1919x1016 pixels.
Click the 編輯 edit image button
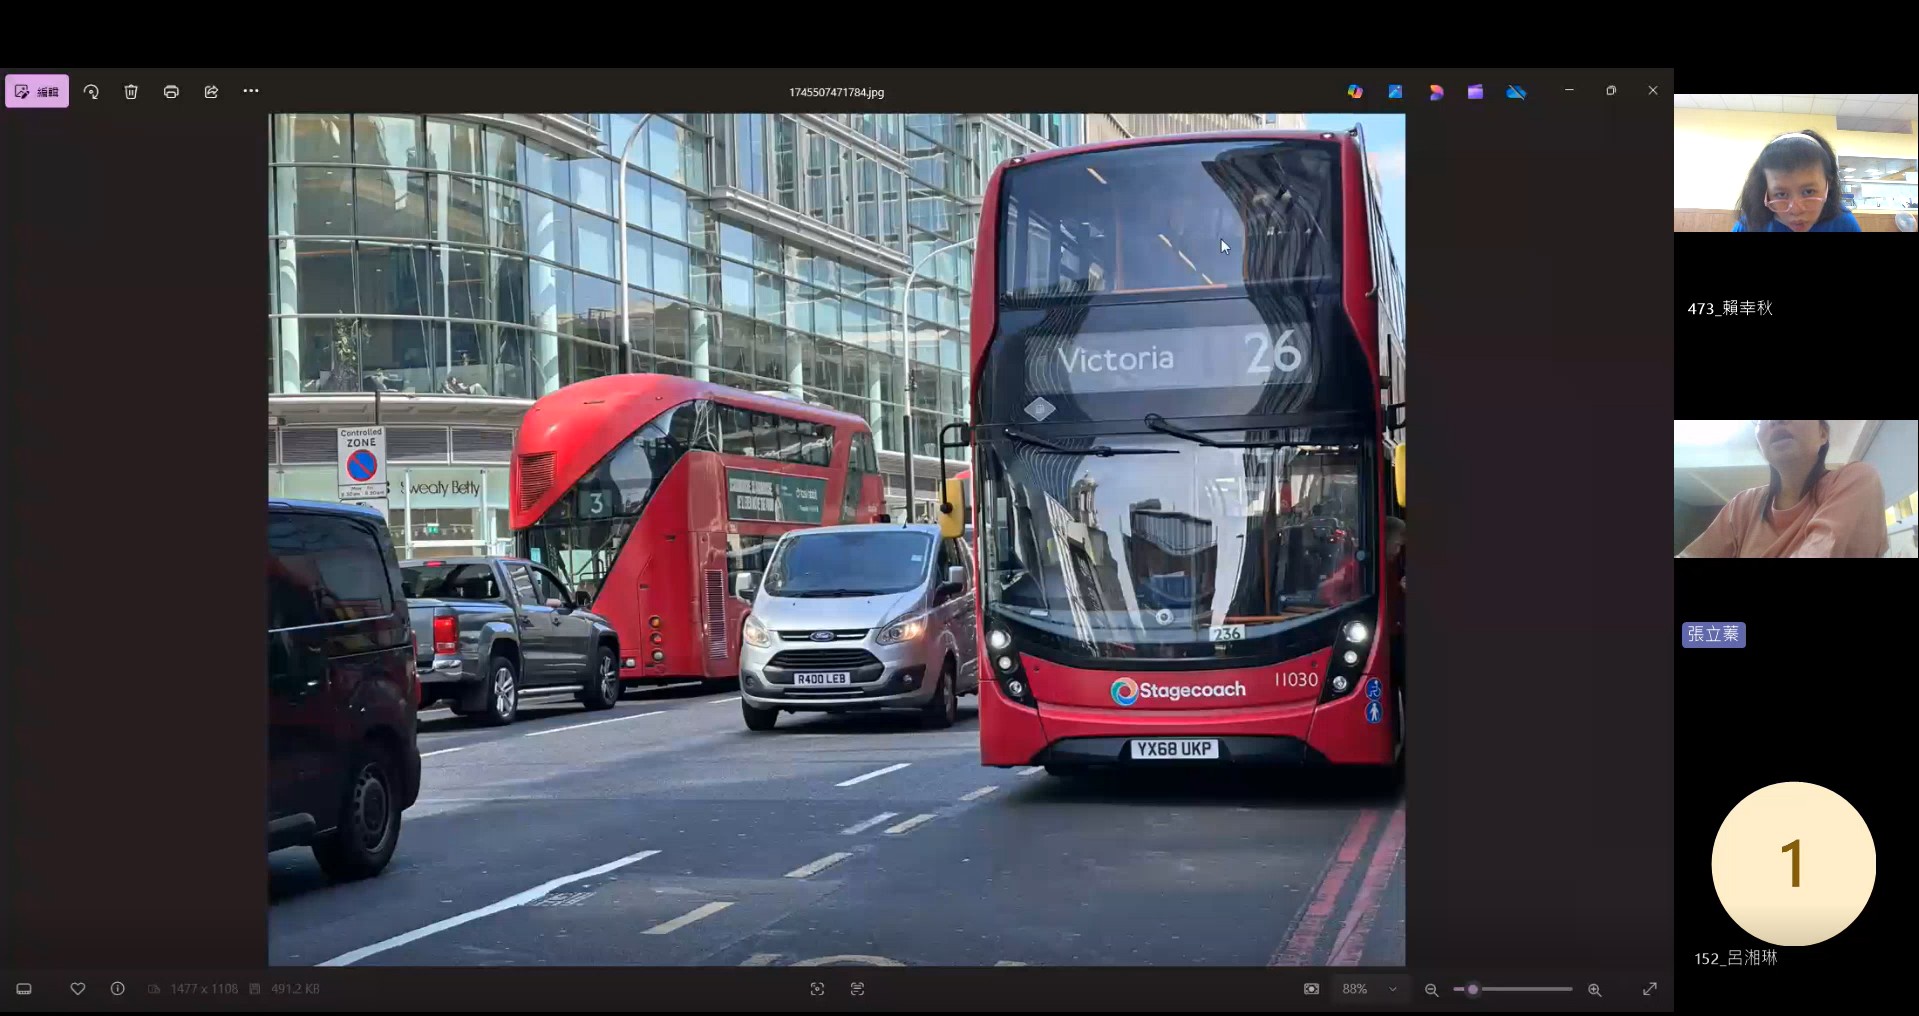[x=37, y=91]
